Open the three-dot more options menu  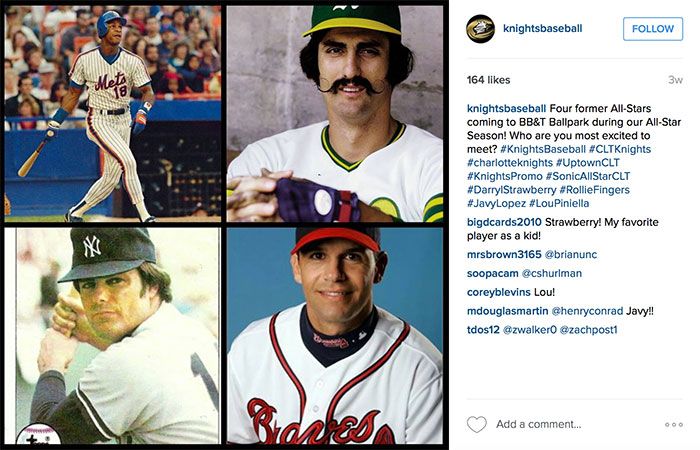pos(674,425)
